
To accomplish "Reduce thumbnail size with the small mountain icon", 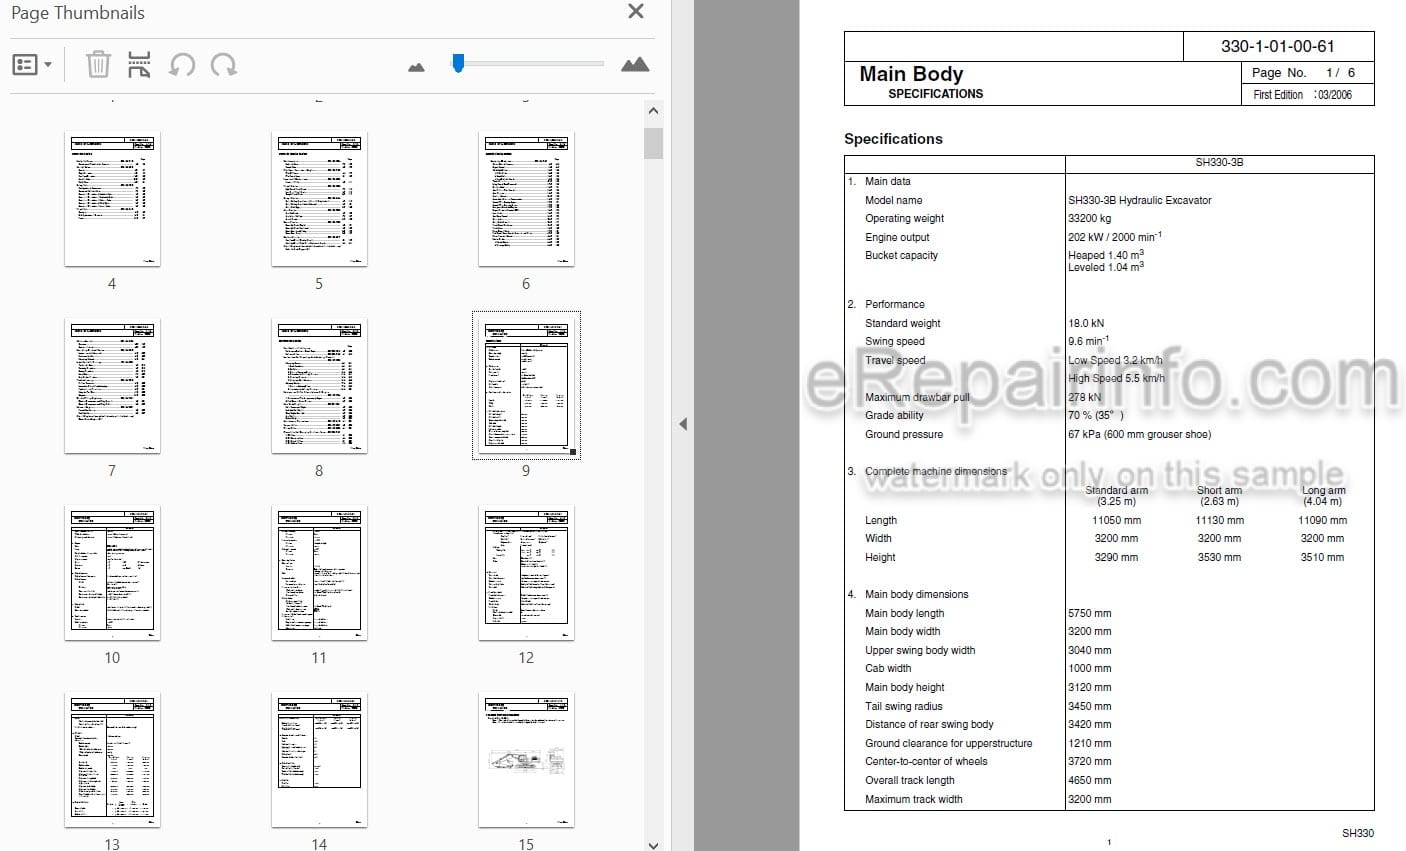I will click(x=417, y=67).
